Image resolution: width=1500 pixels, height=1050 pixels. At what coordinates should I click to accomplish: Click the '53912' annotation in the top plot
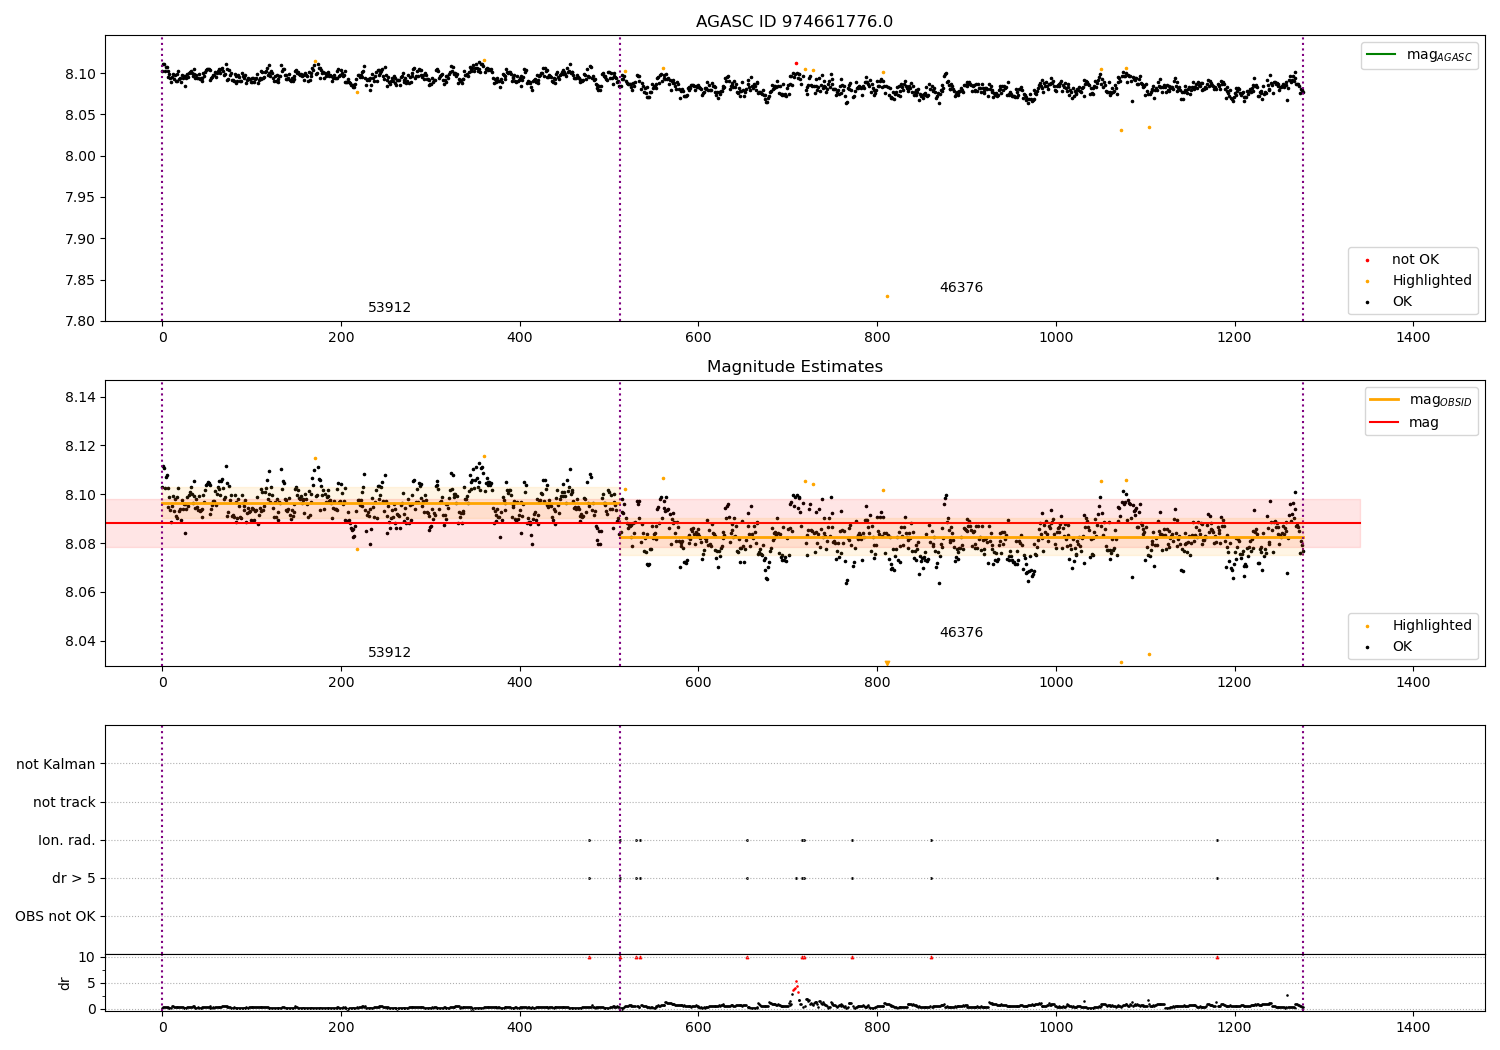click(389, 308)
